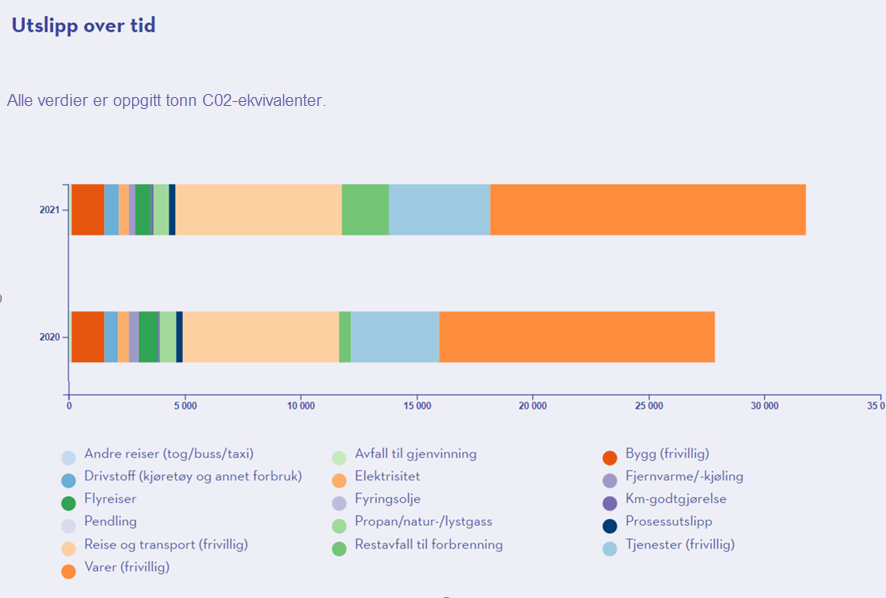Click the Avfall til gjenvinning legend dot
The height and width of the screenshot is (598, 886).
[339, 456]
